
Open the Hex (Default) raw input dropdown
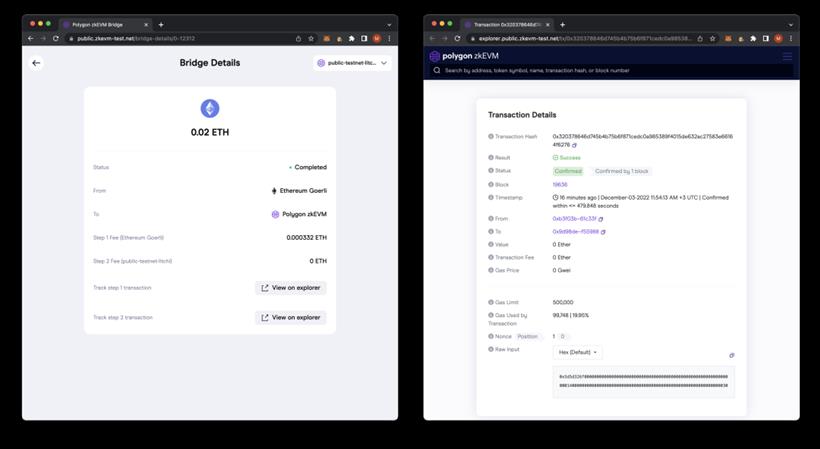click(x=577, y=352)
